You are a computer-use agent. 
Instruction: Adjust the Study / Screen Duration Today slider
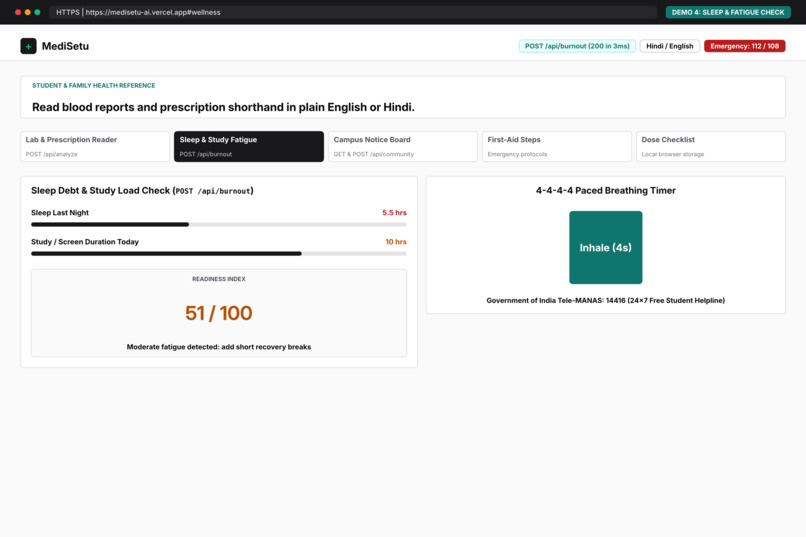(x=218, y=254)
